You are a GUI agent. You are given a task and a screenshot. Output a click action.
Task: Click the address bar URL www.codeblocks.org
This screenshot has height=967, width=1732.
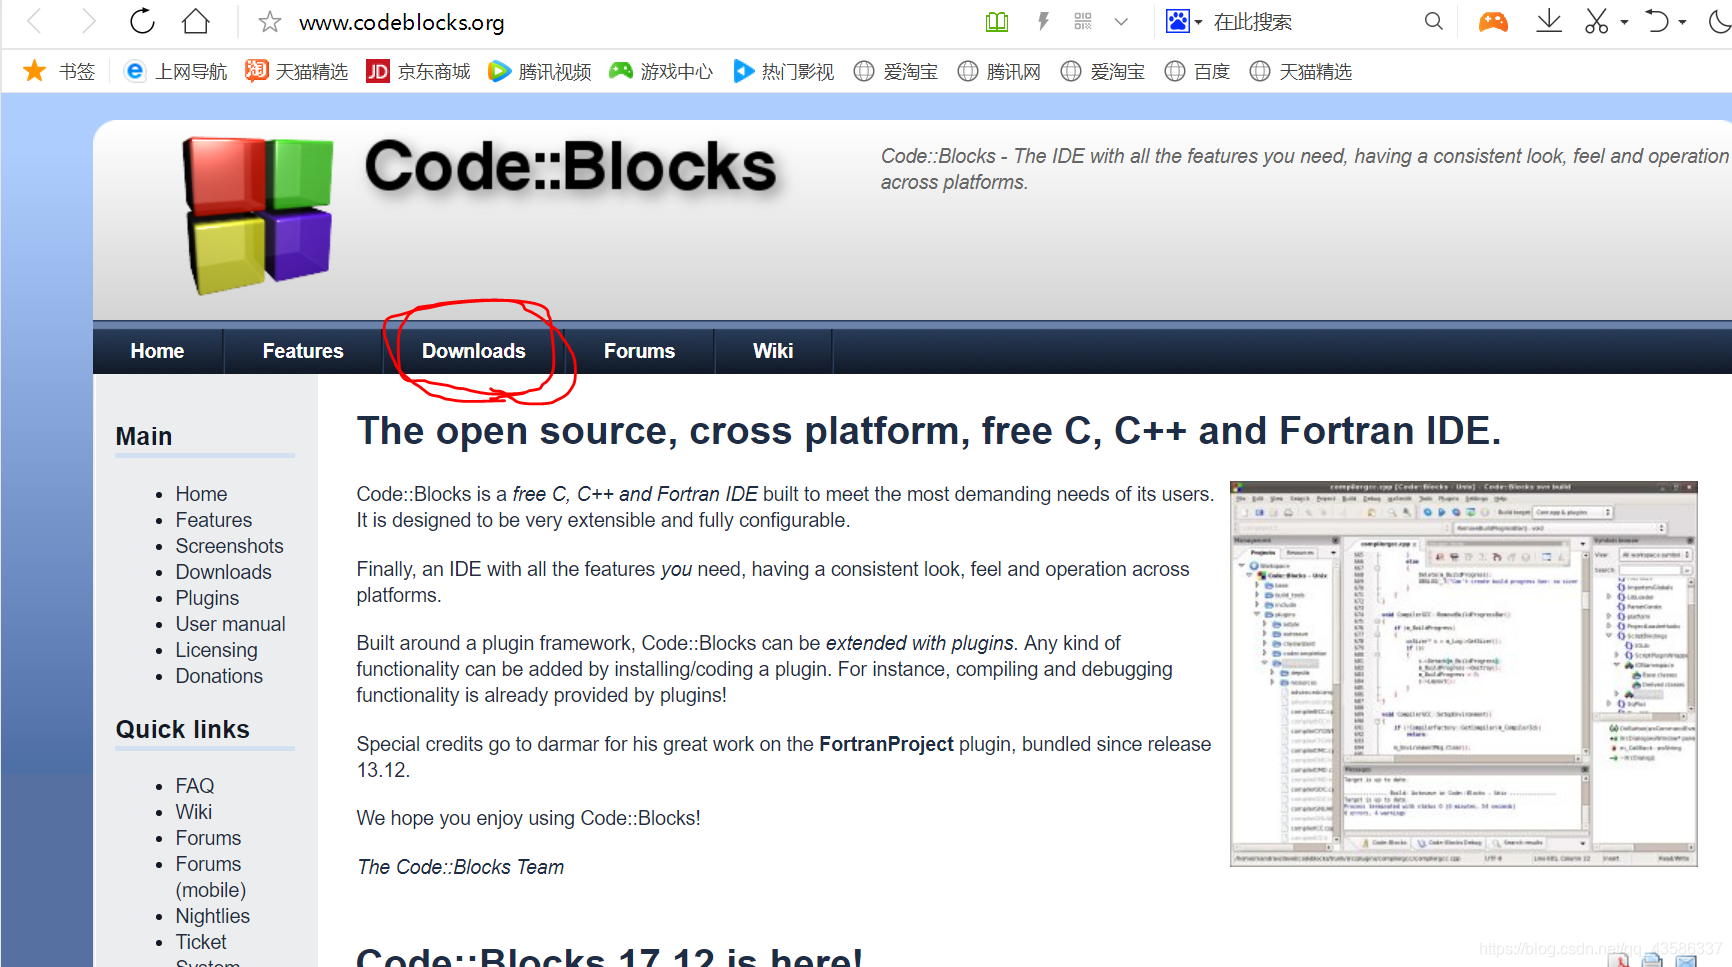tap(402, 22)
